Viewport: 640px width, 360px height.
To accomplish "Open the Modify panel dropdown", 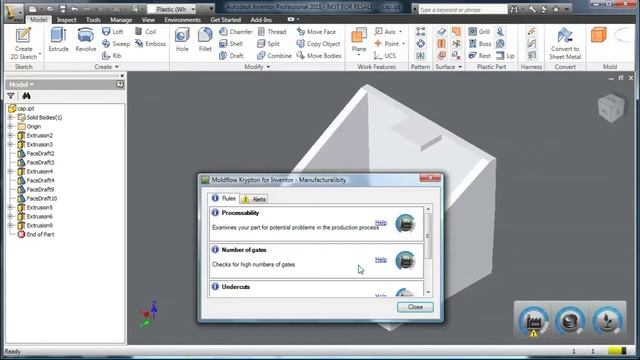I will (257, 67).
